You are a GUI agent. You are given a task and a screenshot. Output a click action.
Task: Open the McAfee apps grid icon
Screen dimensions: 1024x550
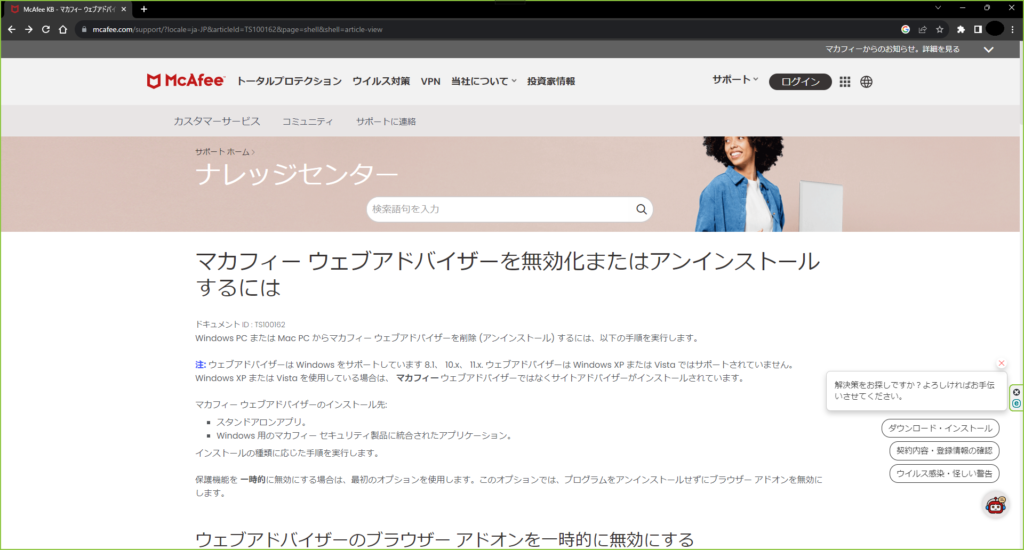(844, 82)
